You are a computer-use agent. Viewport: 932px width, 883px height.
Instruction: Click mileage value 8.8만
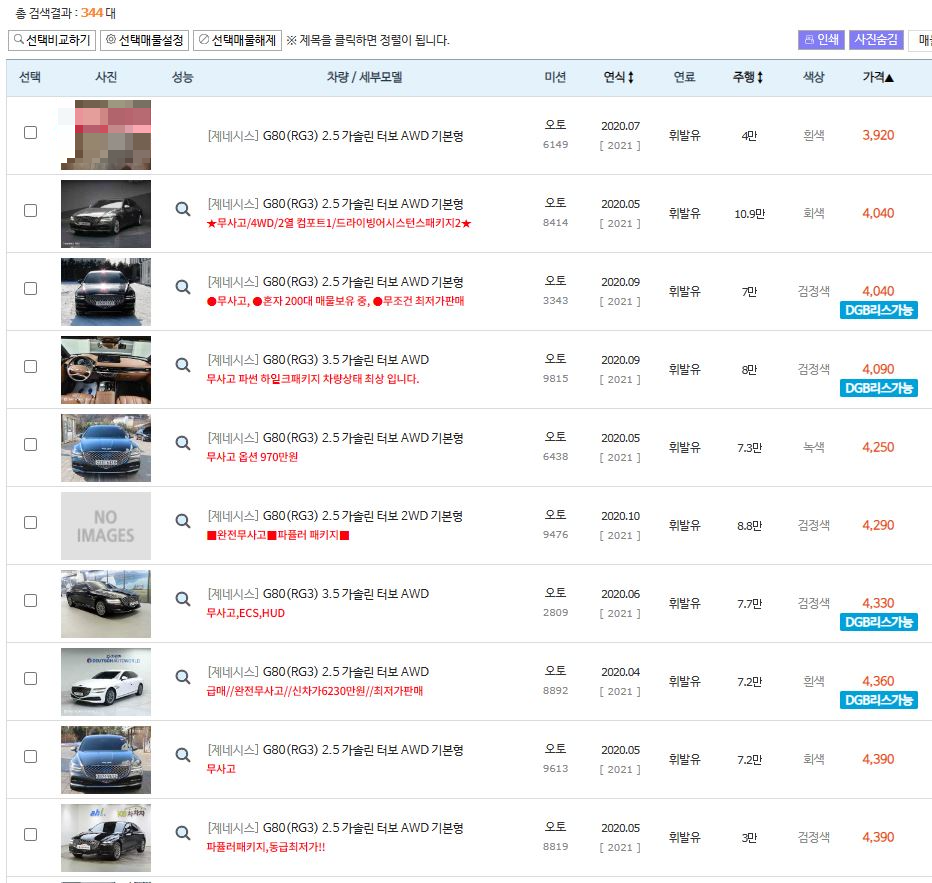pyautogui.click(x=749, y=526)
